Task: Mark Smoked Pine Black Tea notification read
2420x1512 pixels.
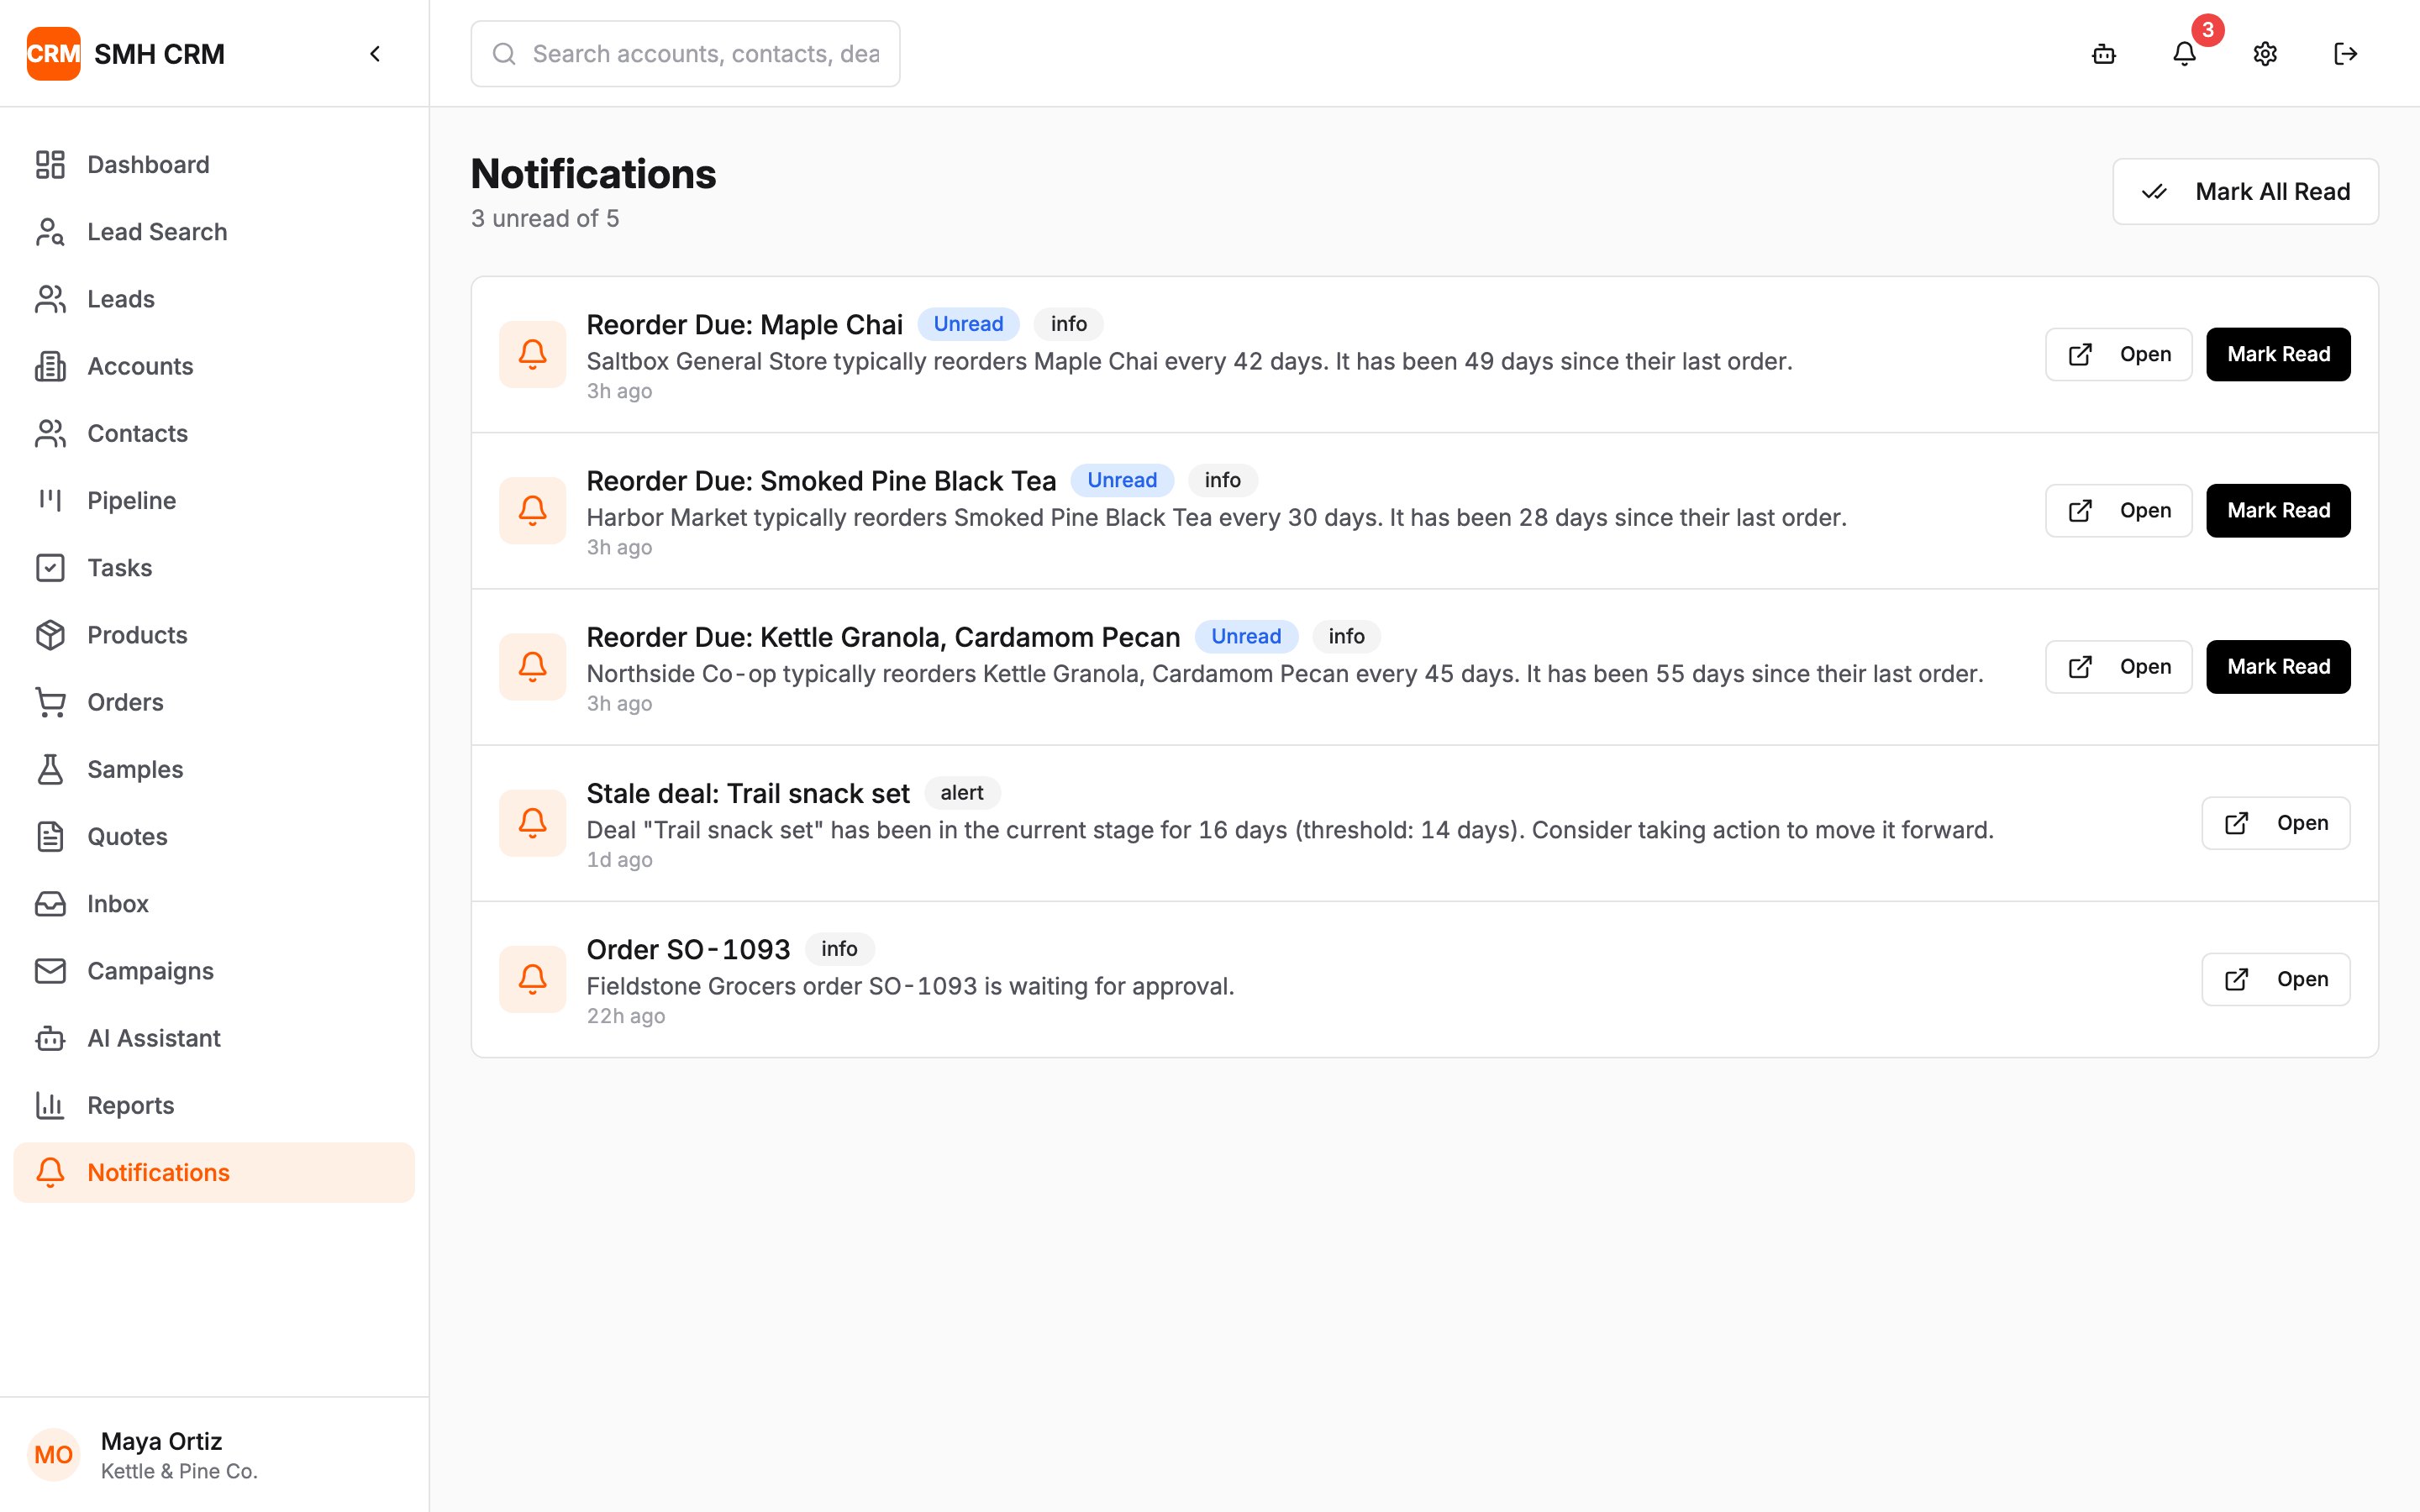Action: tap(2278, 511)
